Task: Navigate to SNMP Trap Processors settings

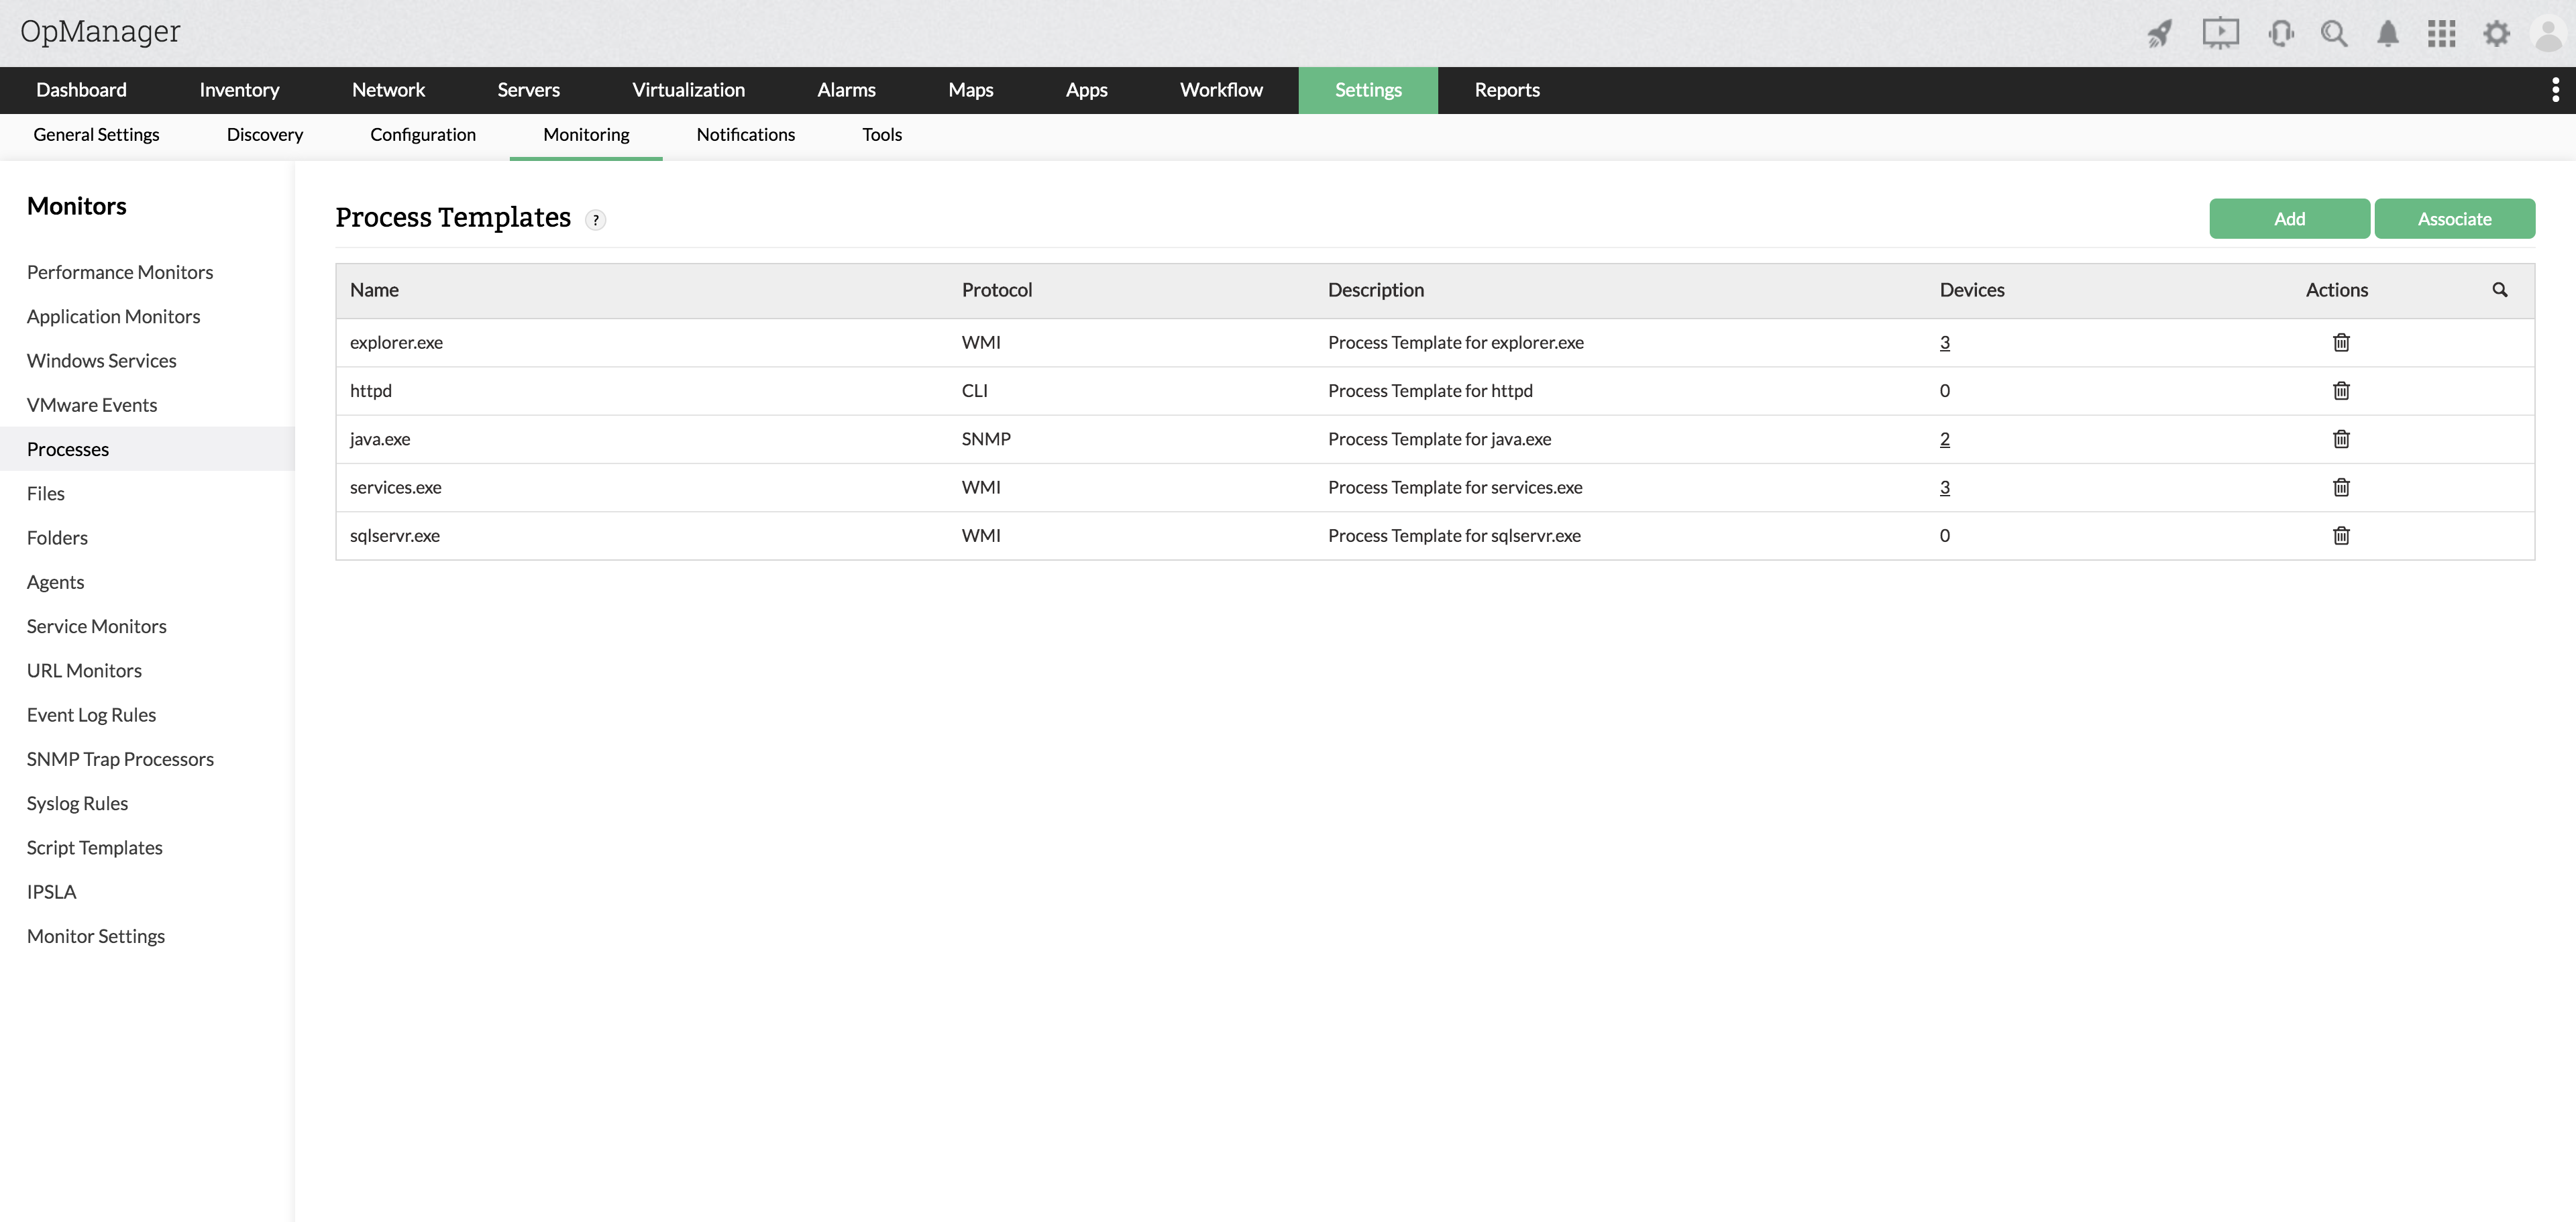Action: tap(120, 759)
